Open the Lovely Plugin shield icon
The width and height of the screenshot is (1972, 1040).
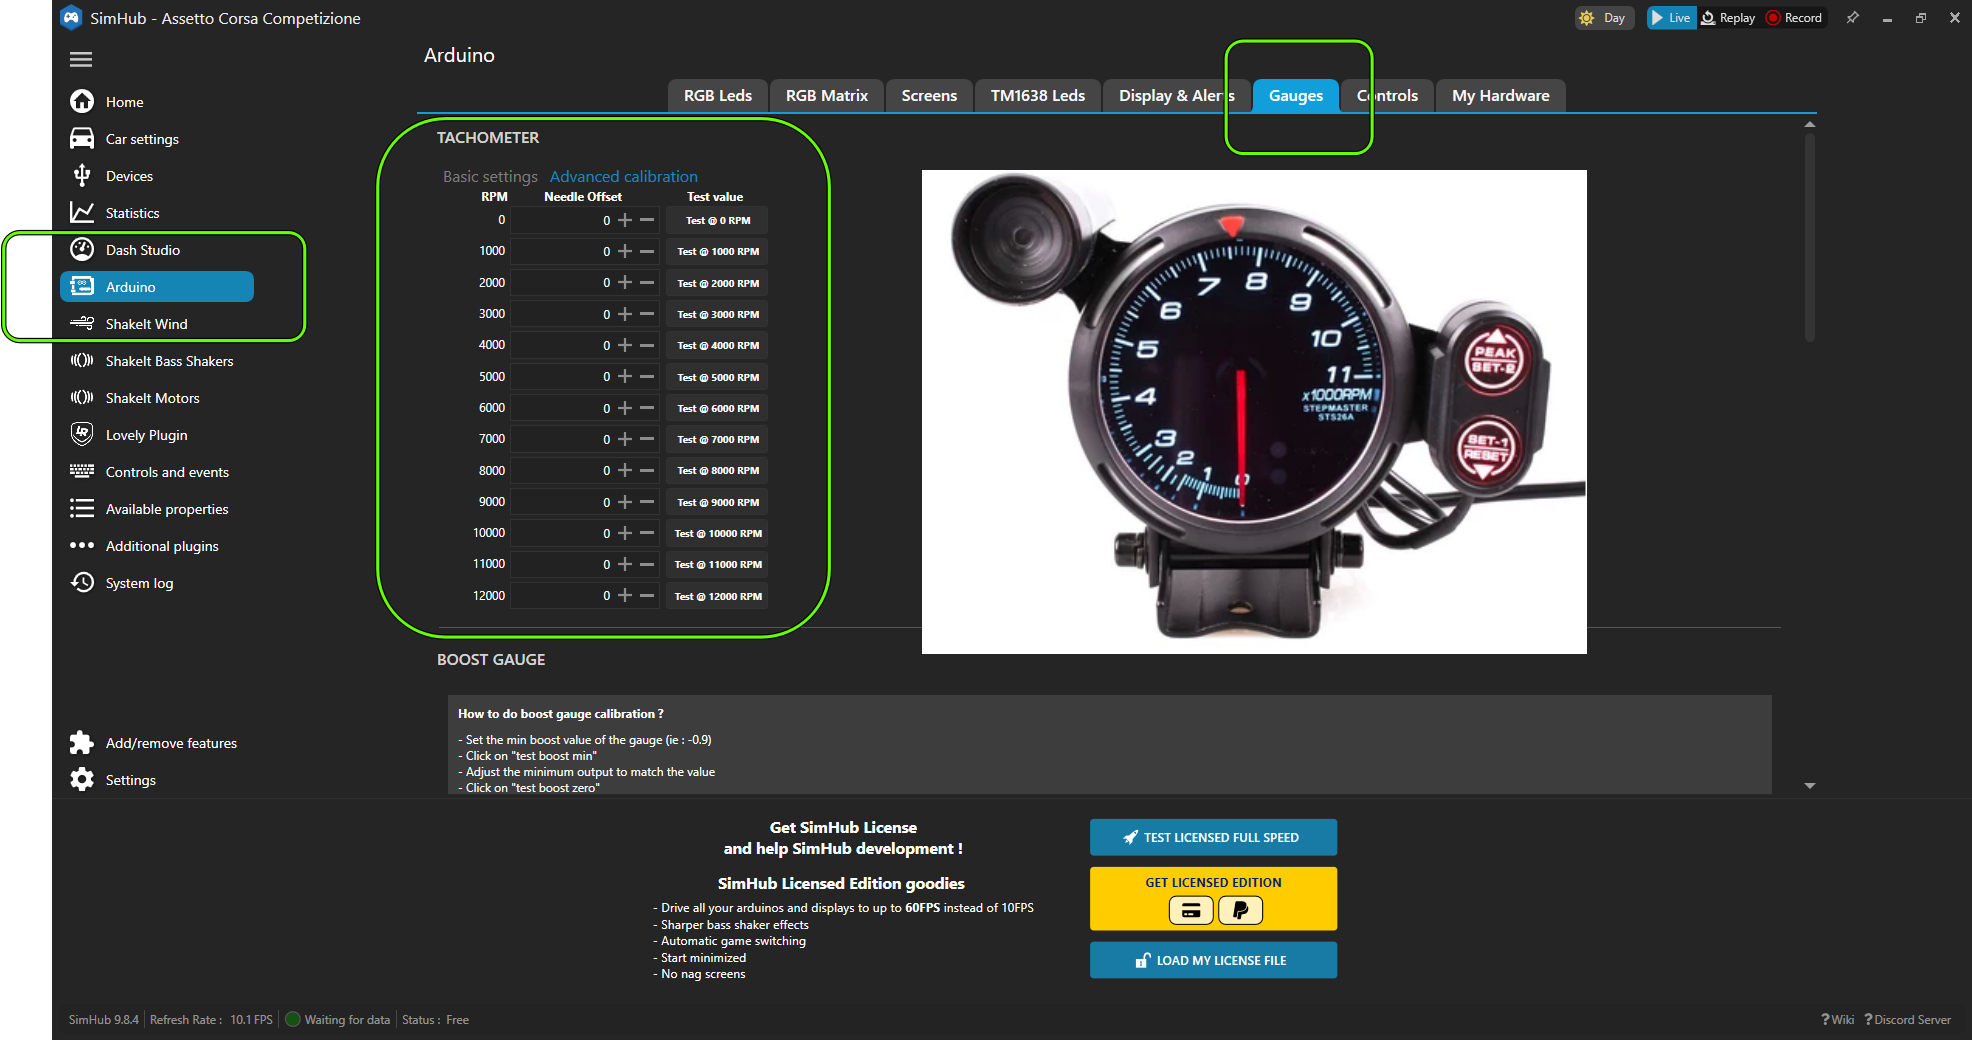[x=82, y=434]
